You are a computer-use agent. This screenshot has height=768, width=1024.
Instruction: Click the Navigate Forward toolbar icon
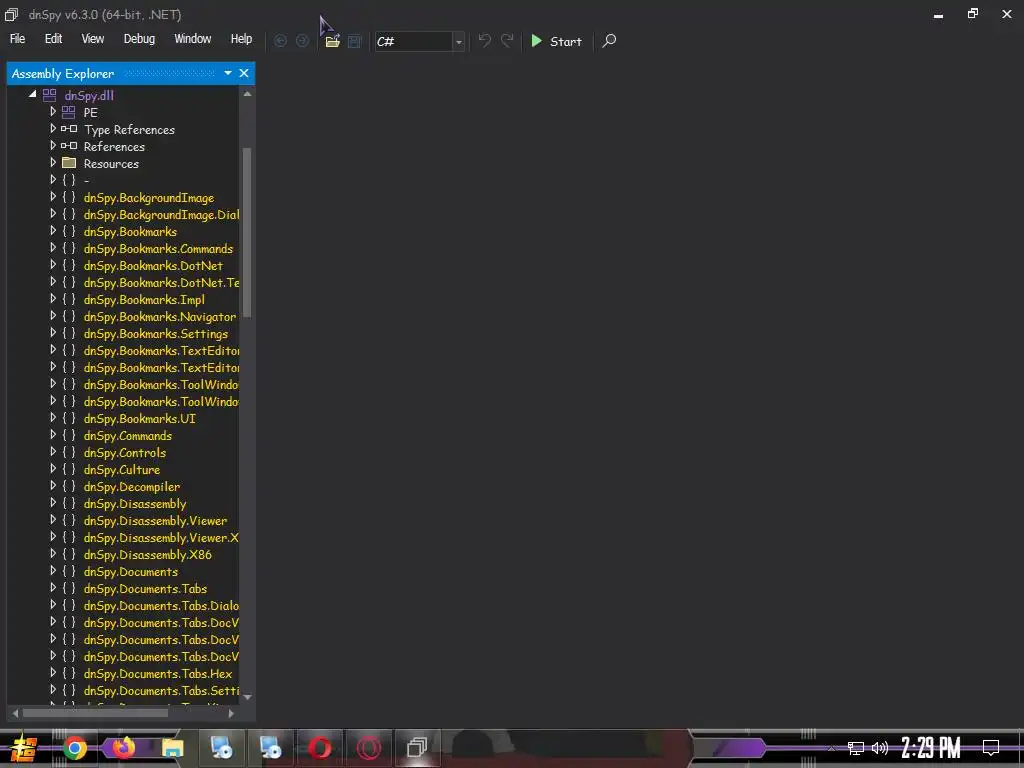click(302, 41)
